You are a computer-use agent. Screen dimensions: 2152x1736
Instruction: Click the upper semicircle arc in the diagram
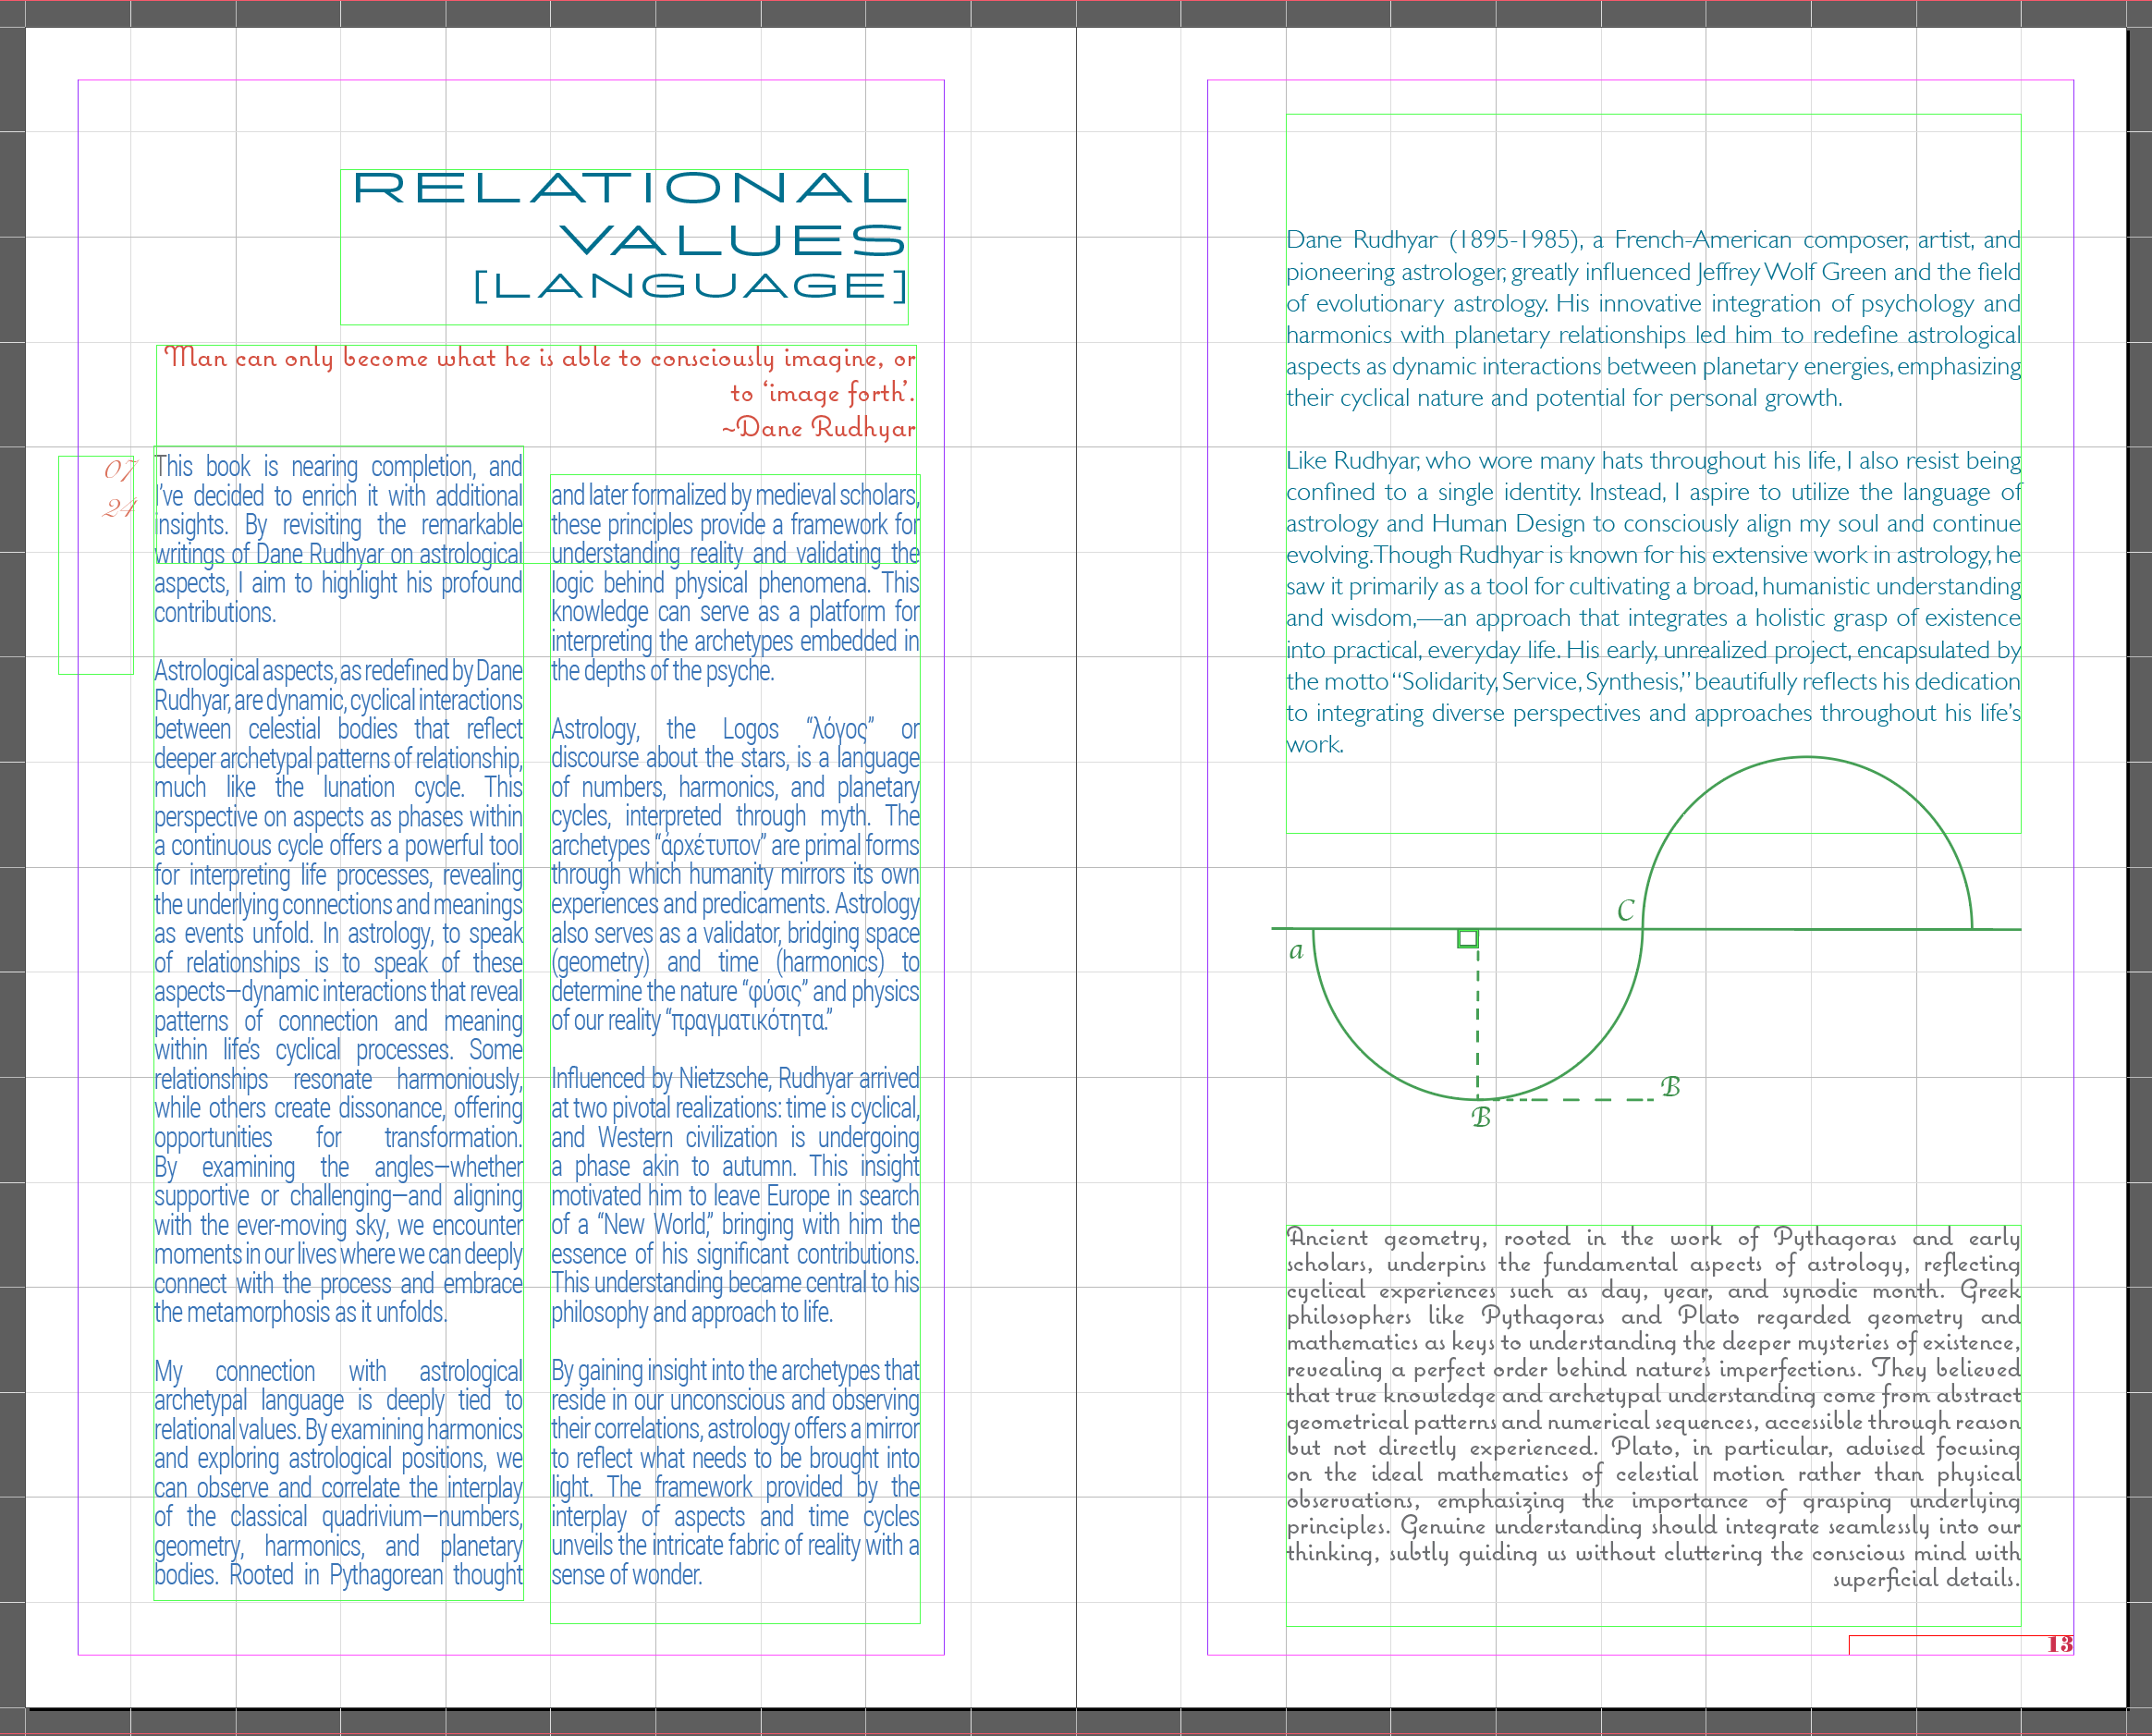coord(1807,757)
